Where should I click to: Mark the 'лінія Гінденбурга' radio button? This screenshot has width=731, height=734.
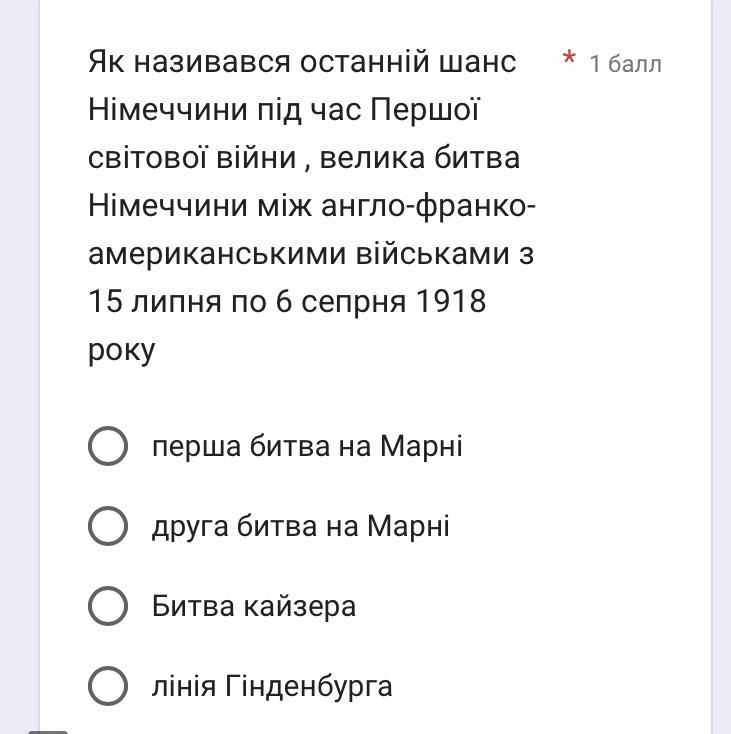pos(108,686)
